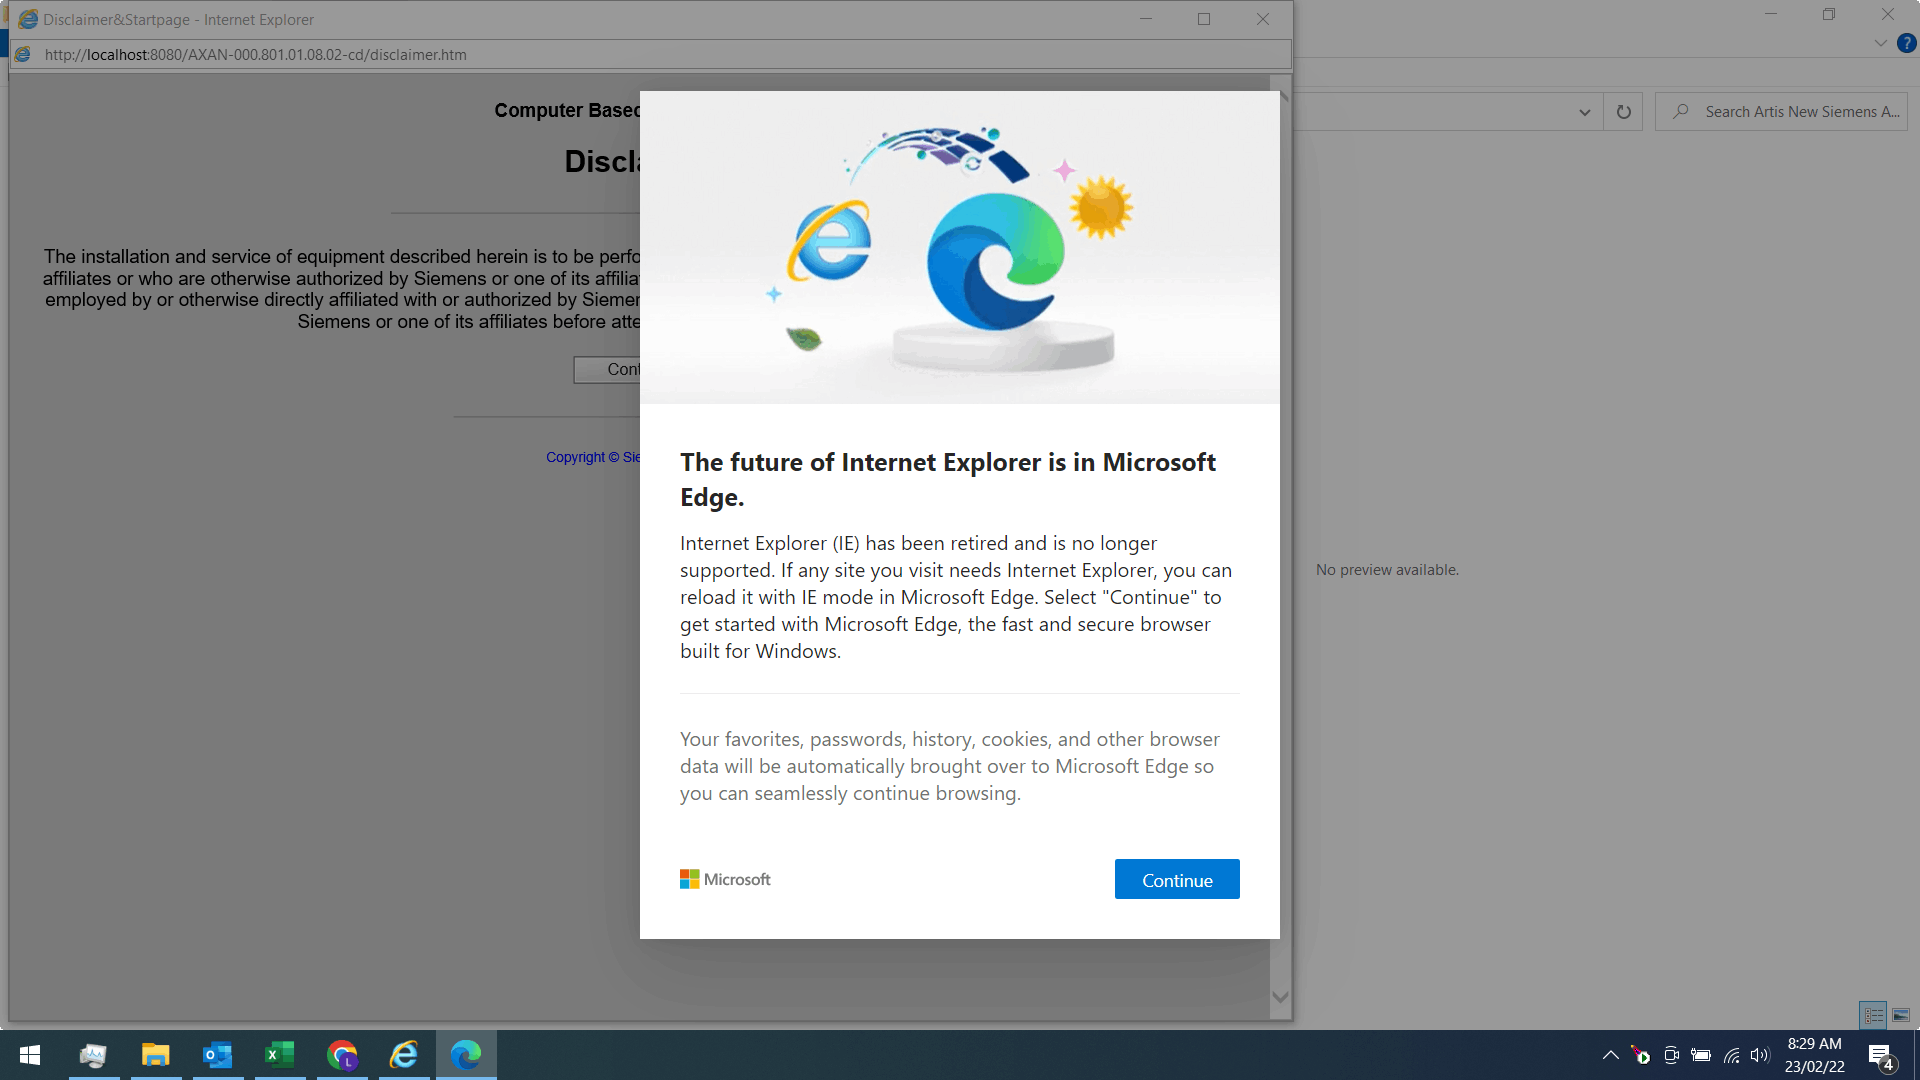Click the refresh icon beside the address dropdown

[x=1623, y=112]
